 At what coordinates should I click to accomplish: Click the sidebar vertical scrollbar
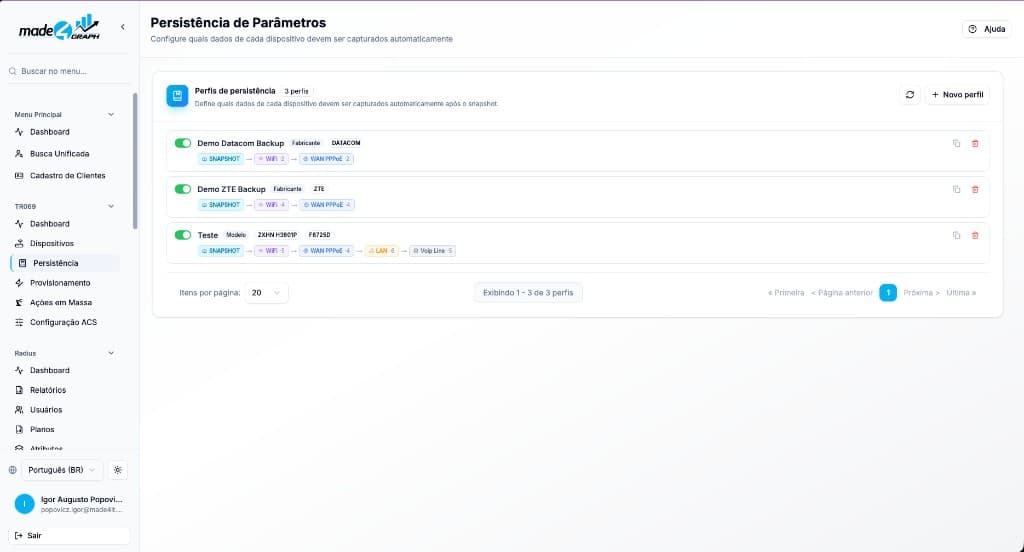(x=135, y=161)
